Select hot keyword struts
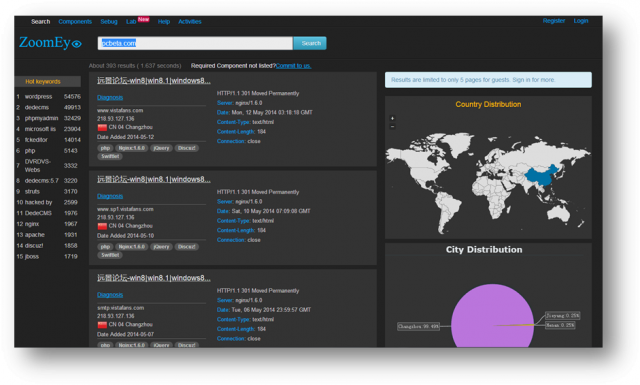 (x=32, y=191)
